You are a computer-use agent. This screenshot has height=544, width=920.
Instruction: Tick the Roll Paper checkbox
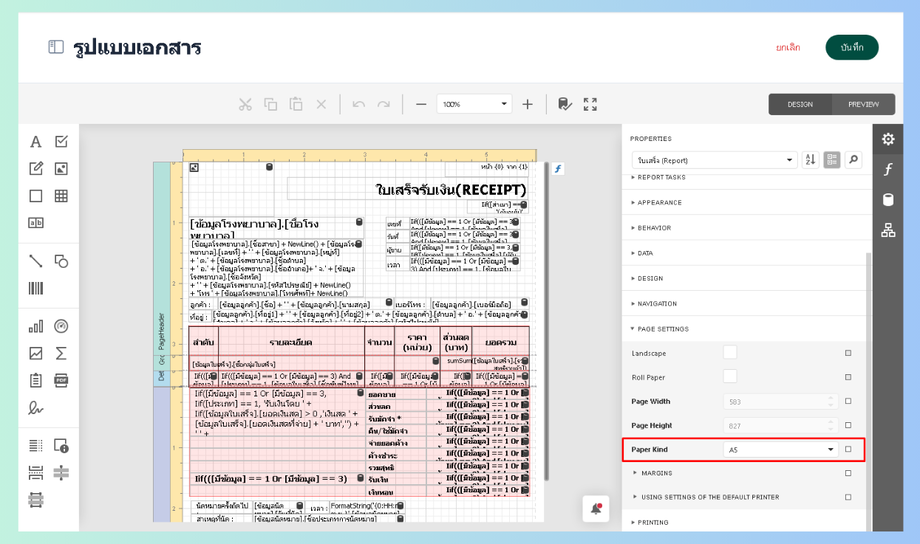tap(730, 377)
